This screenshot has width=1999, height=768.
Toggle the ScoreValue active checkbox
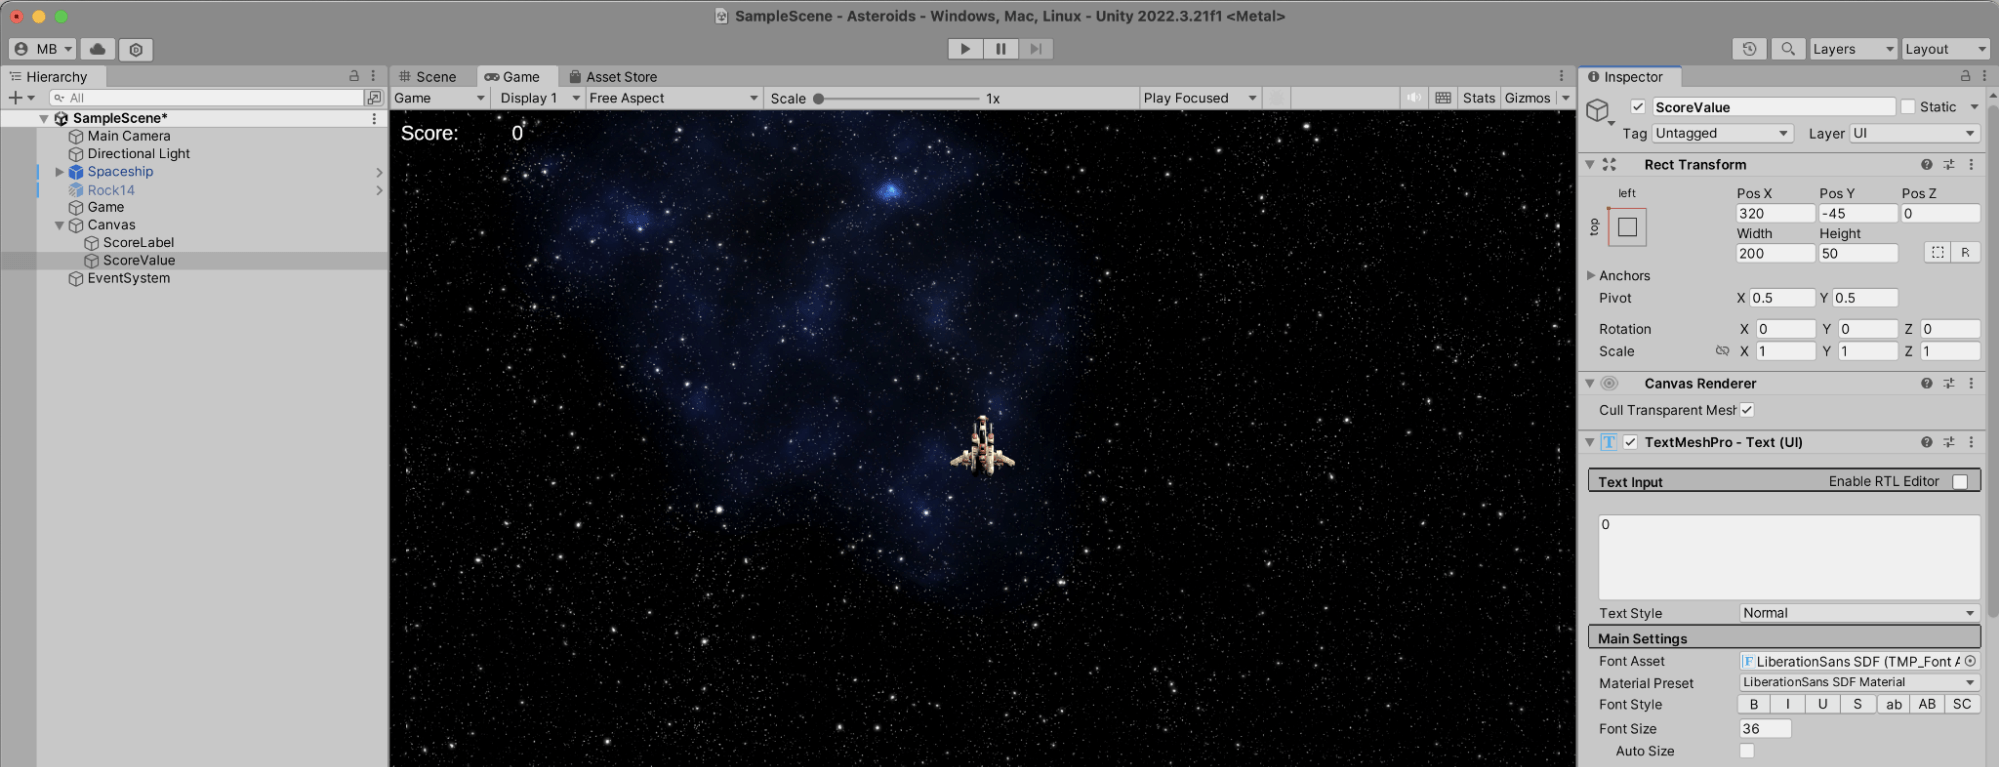(1638, 107)
